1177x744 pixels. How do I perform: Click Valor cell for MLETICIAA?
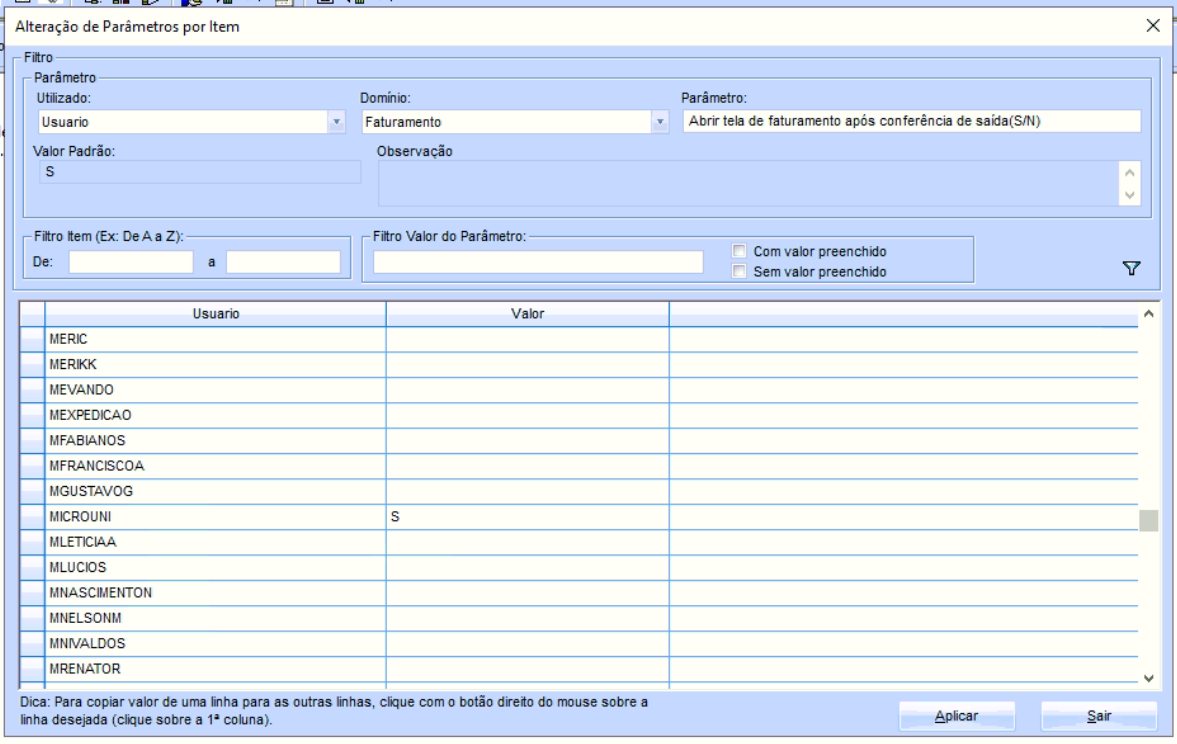pyautogui.click(x=528, y=542)
